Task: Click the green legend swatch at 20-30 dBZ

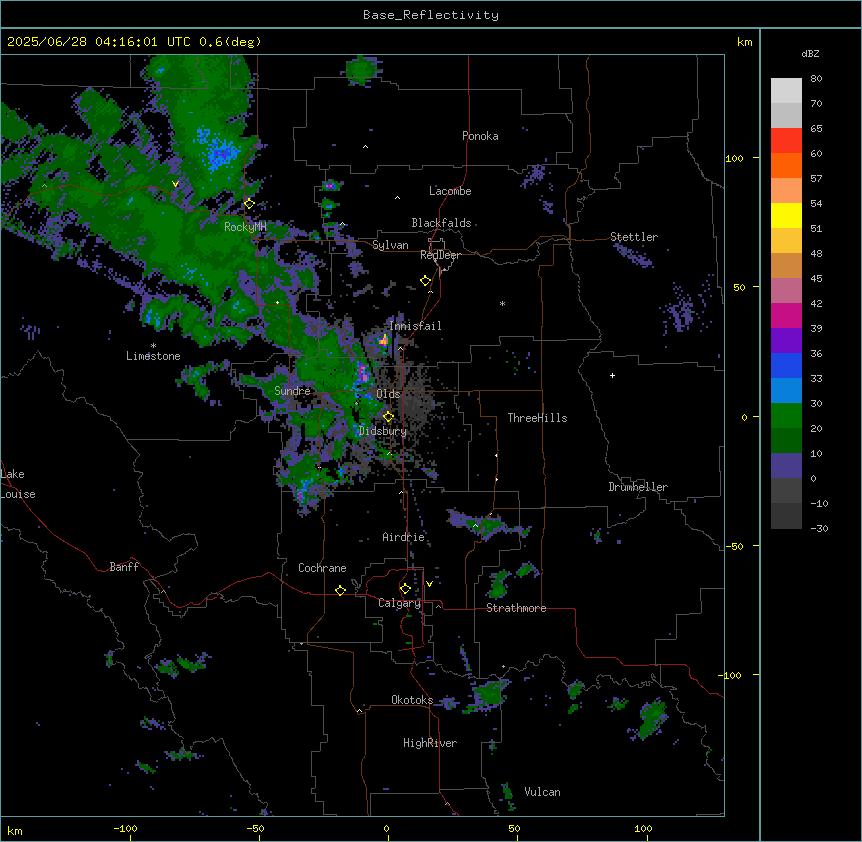Action: 786,416
